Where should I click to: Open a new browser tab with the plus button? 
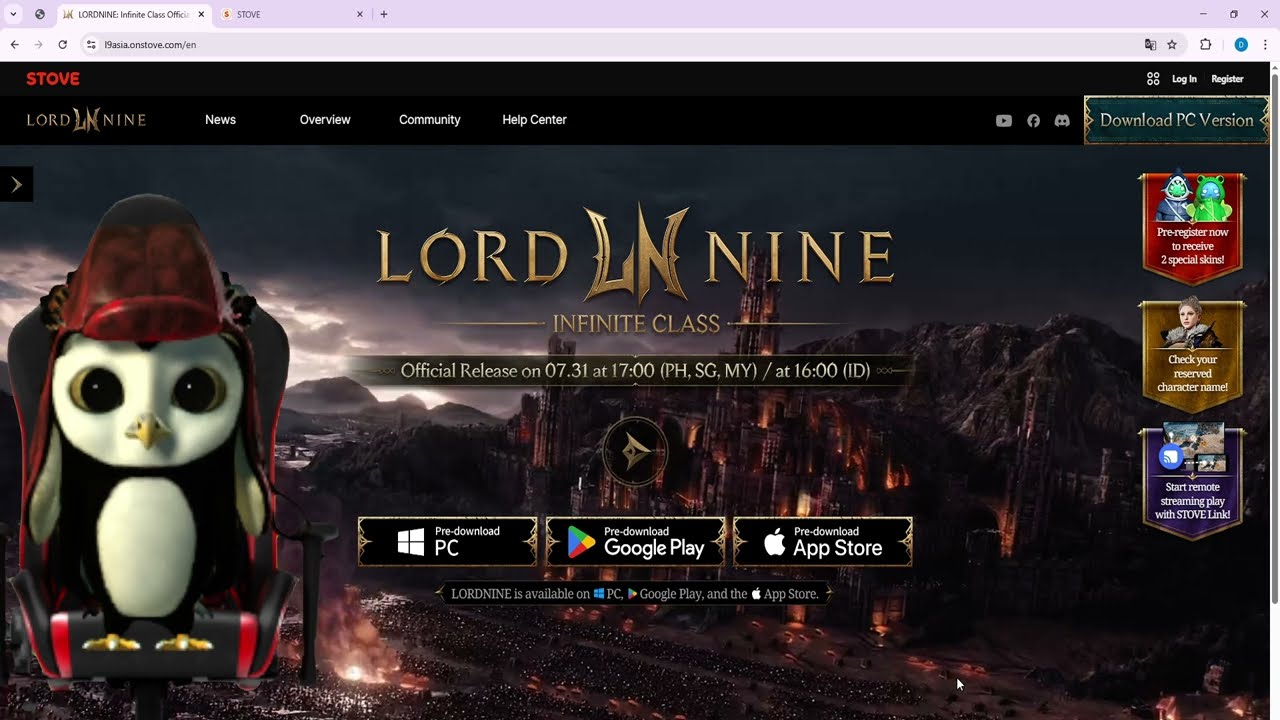coord(384,14)
